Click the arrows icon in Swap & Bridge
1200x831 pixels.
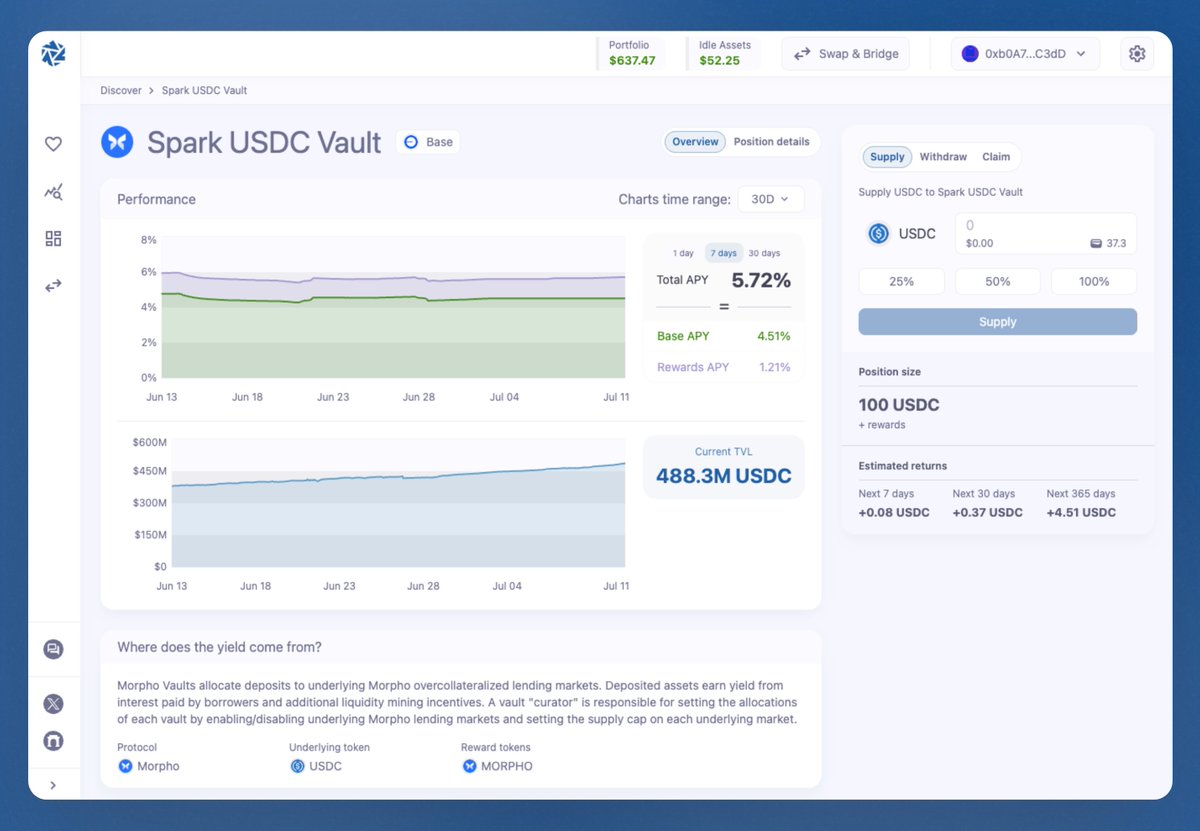point(802,54)
